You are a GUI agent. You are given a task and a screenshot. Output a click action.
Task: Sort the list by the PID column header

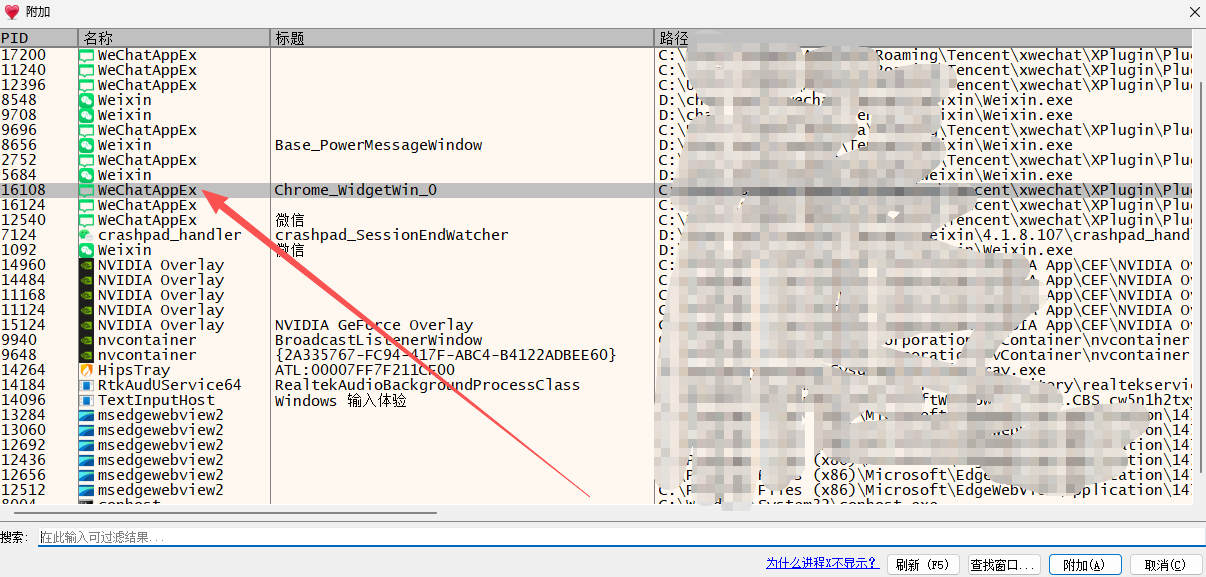pos(39,38)
